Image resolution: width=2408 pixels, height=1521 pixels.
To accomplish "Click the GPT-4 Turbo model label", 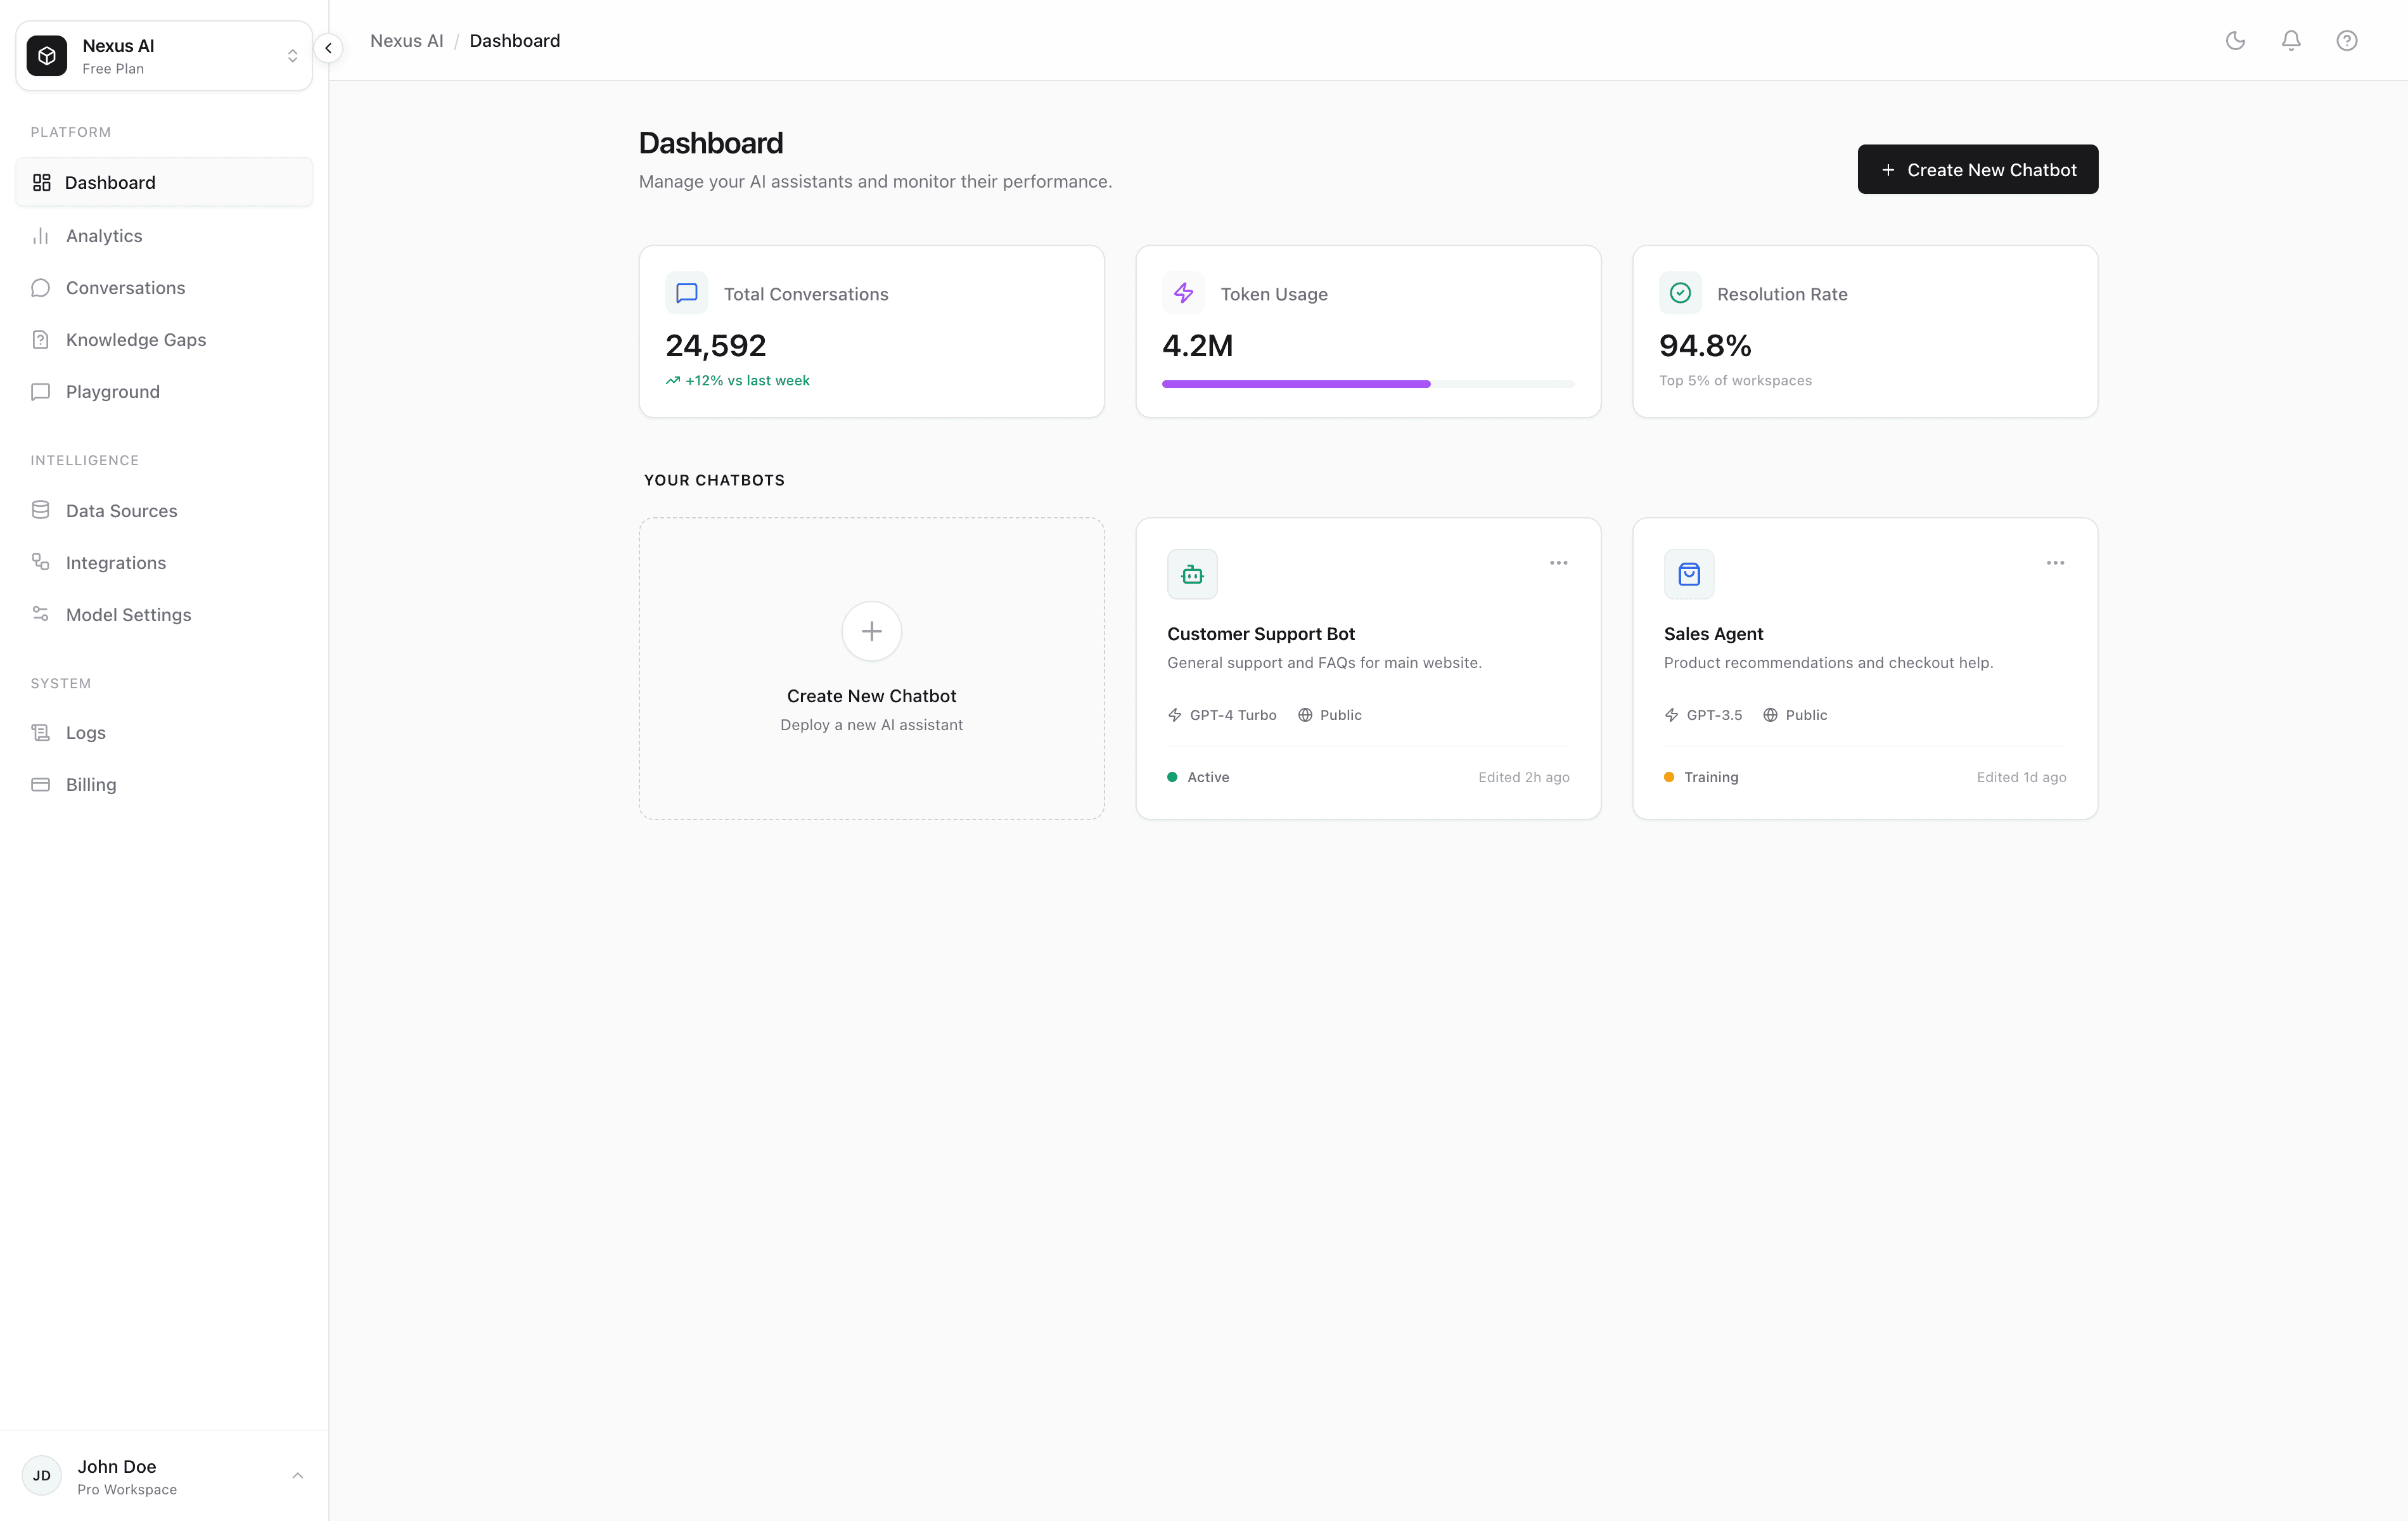I will pyautogui.click(x=1233, y=715).
